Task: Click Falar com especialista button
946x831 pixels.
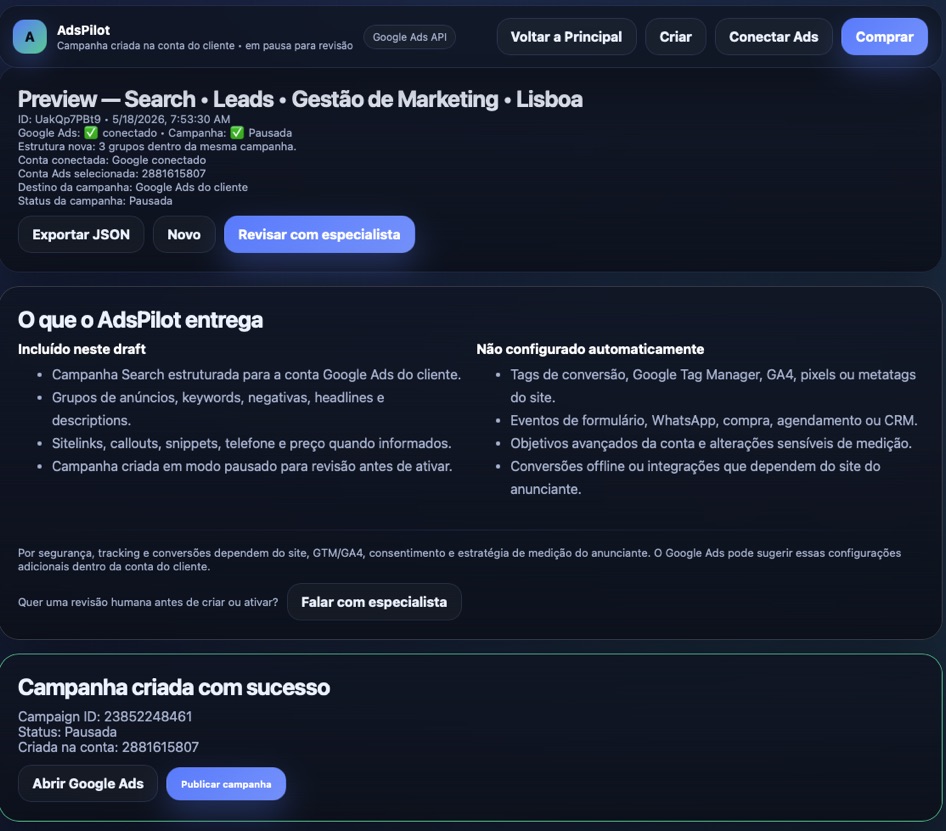Action: tap(374, 602)
